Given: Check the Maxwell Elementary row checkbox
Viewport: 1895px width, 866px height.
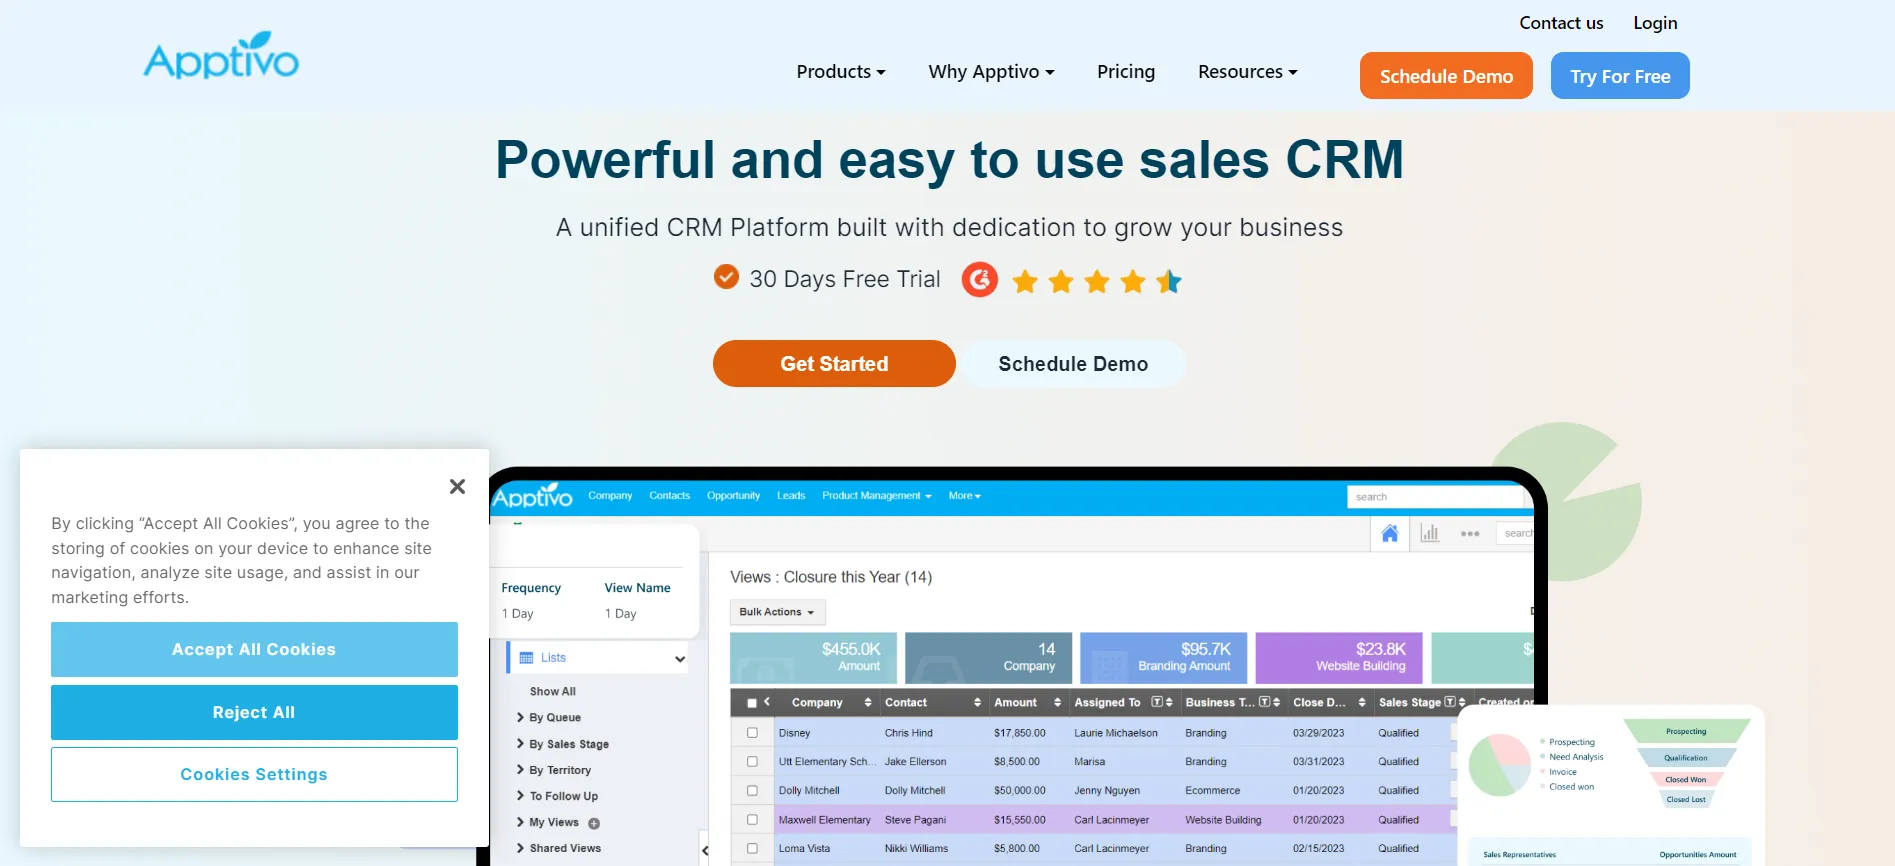Looking at the screenshot, I should click(x=752, y=819).
